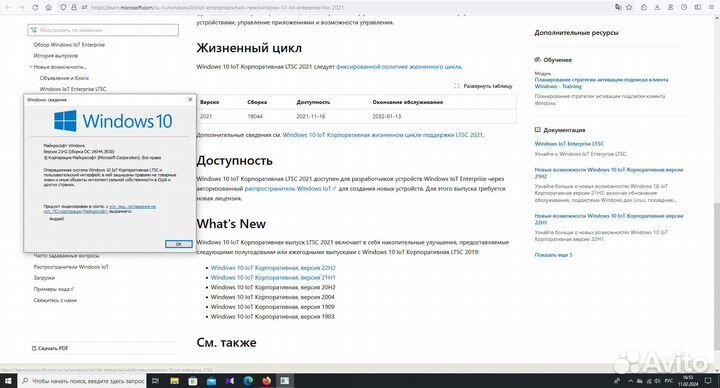Go back using the browser back arrow

(8, 7)
